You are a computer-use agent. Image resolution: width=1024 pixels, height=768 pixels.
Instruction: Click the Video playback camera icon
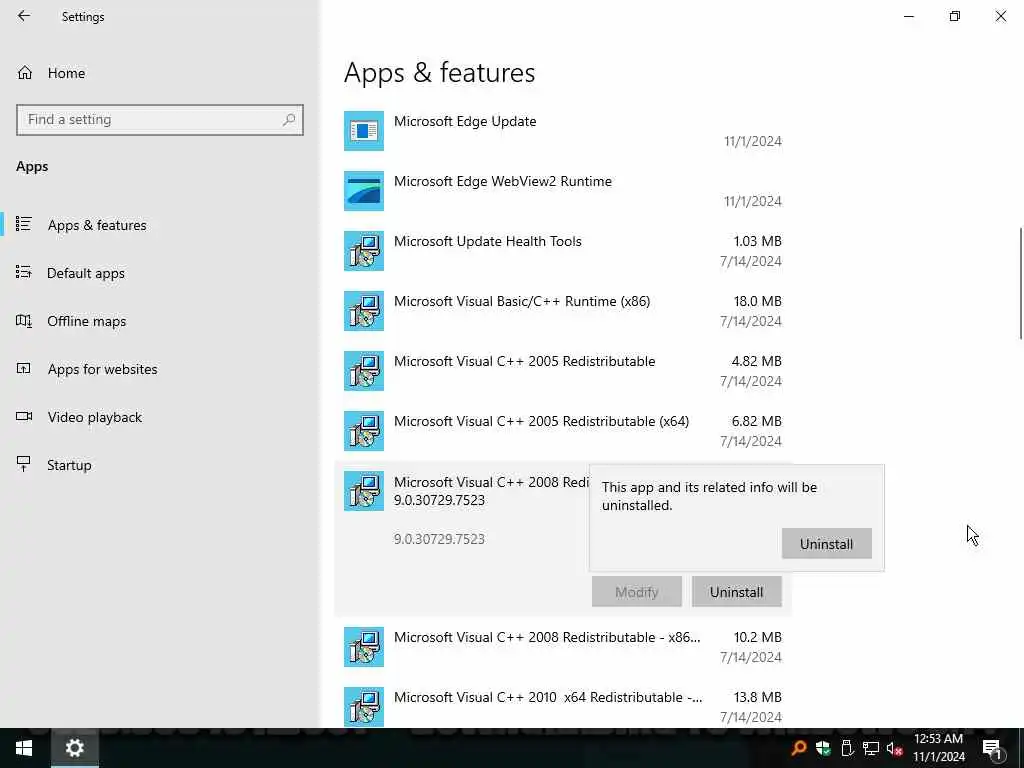24,416
